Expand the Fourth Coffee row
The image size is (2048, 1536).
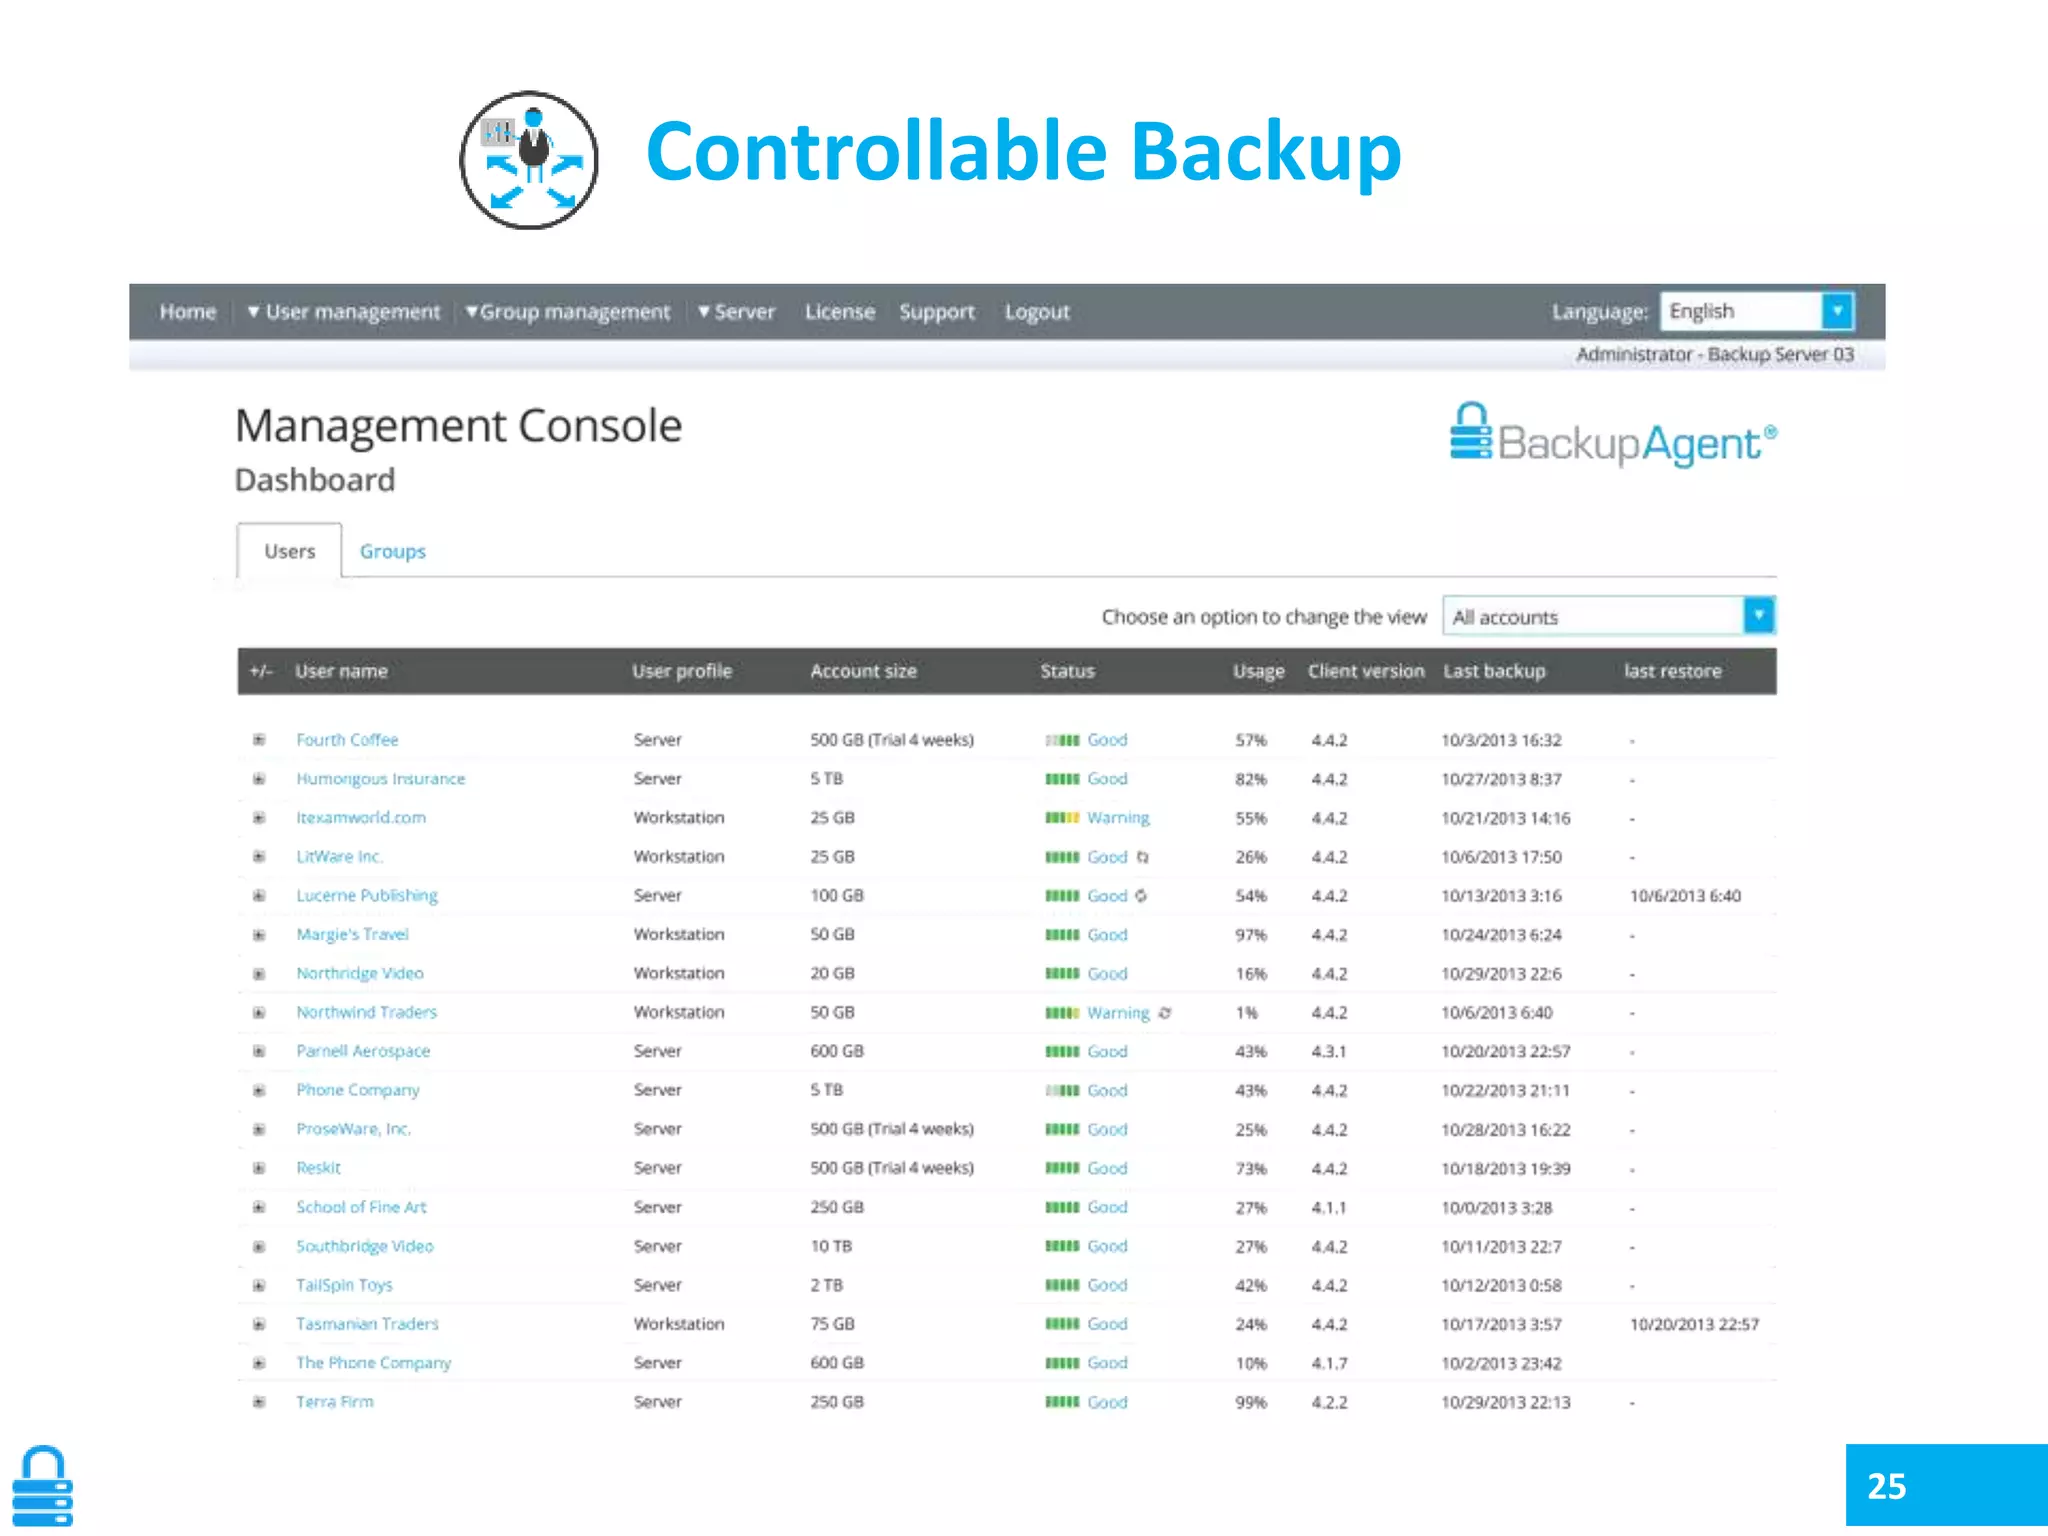coord(259,740)
